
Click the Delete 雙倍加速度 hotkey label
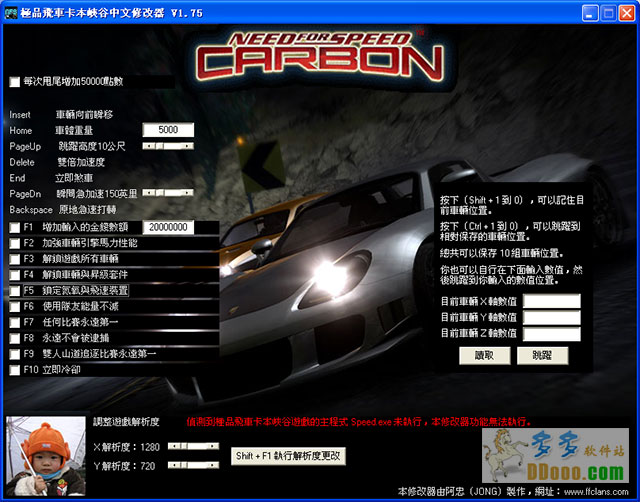57,162
